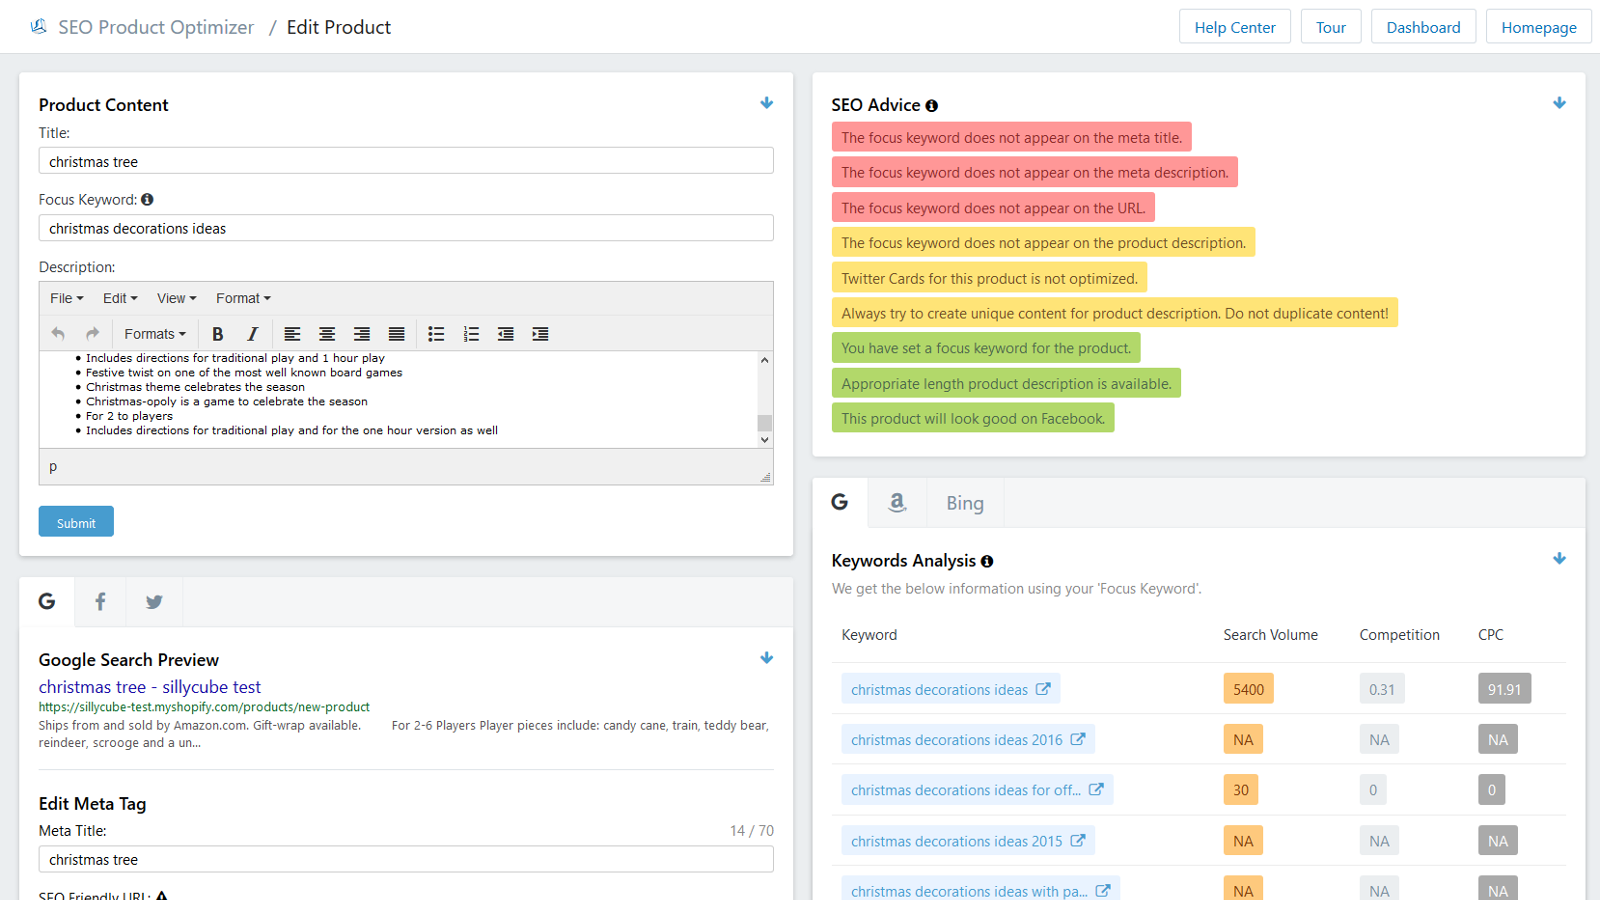Click the meta title red advice message
The height and width of the screenshot is (900, 1600).
coord(1011,137)
